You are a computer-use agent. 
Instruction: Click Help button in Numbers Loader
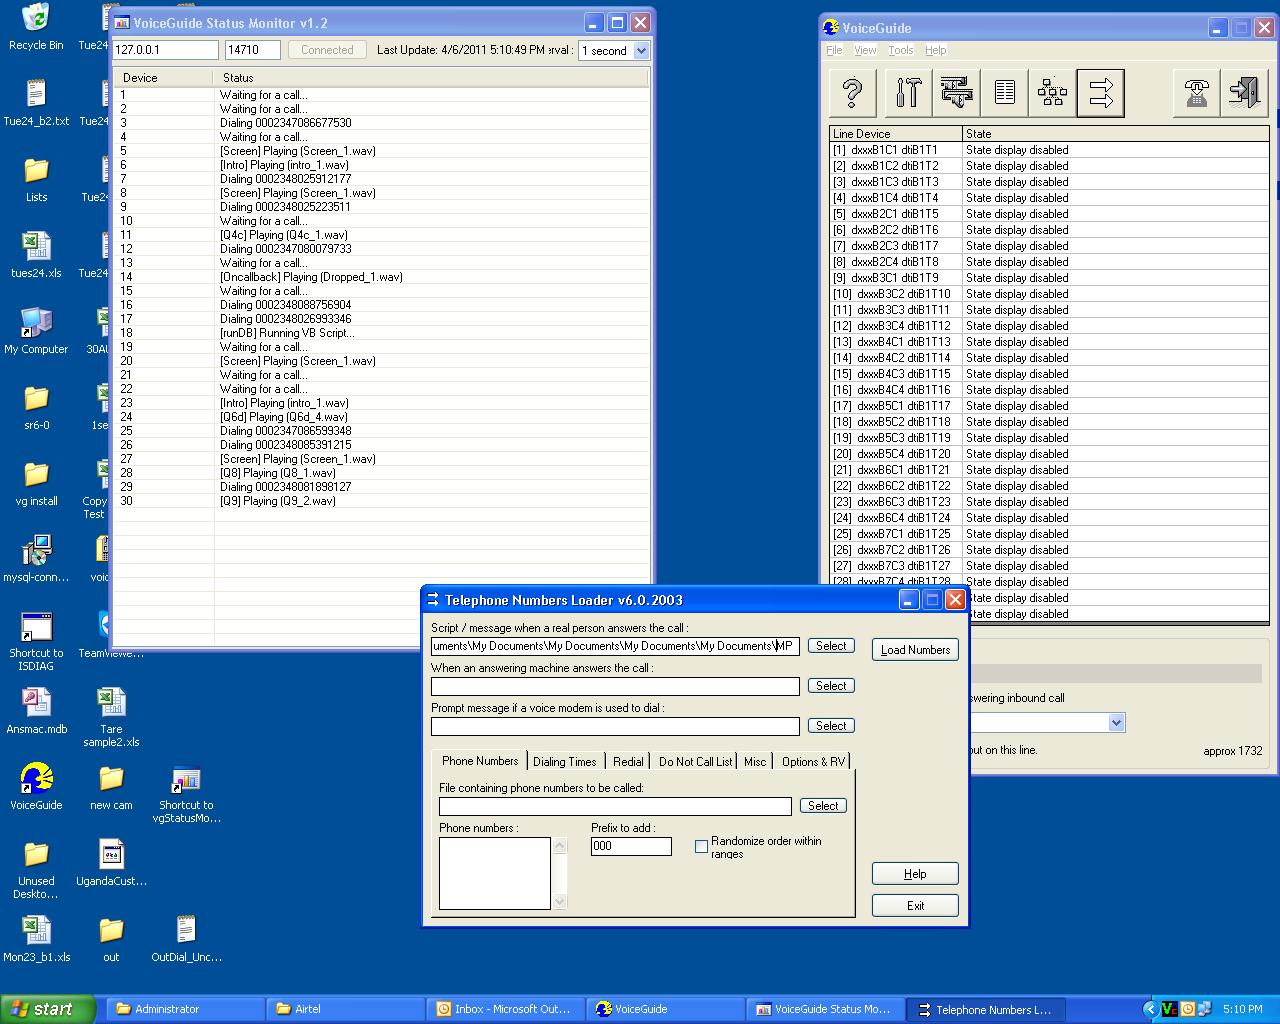(915, 874)
